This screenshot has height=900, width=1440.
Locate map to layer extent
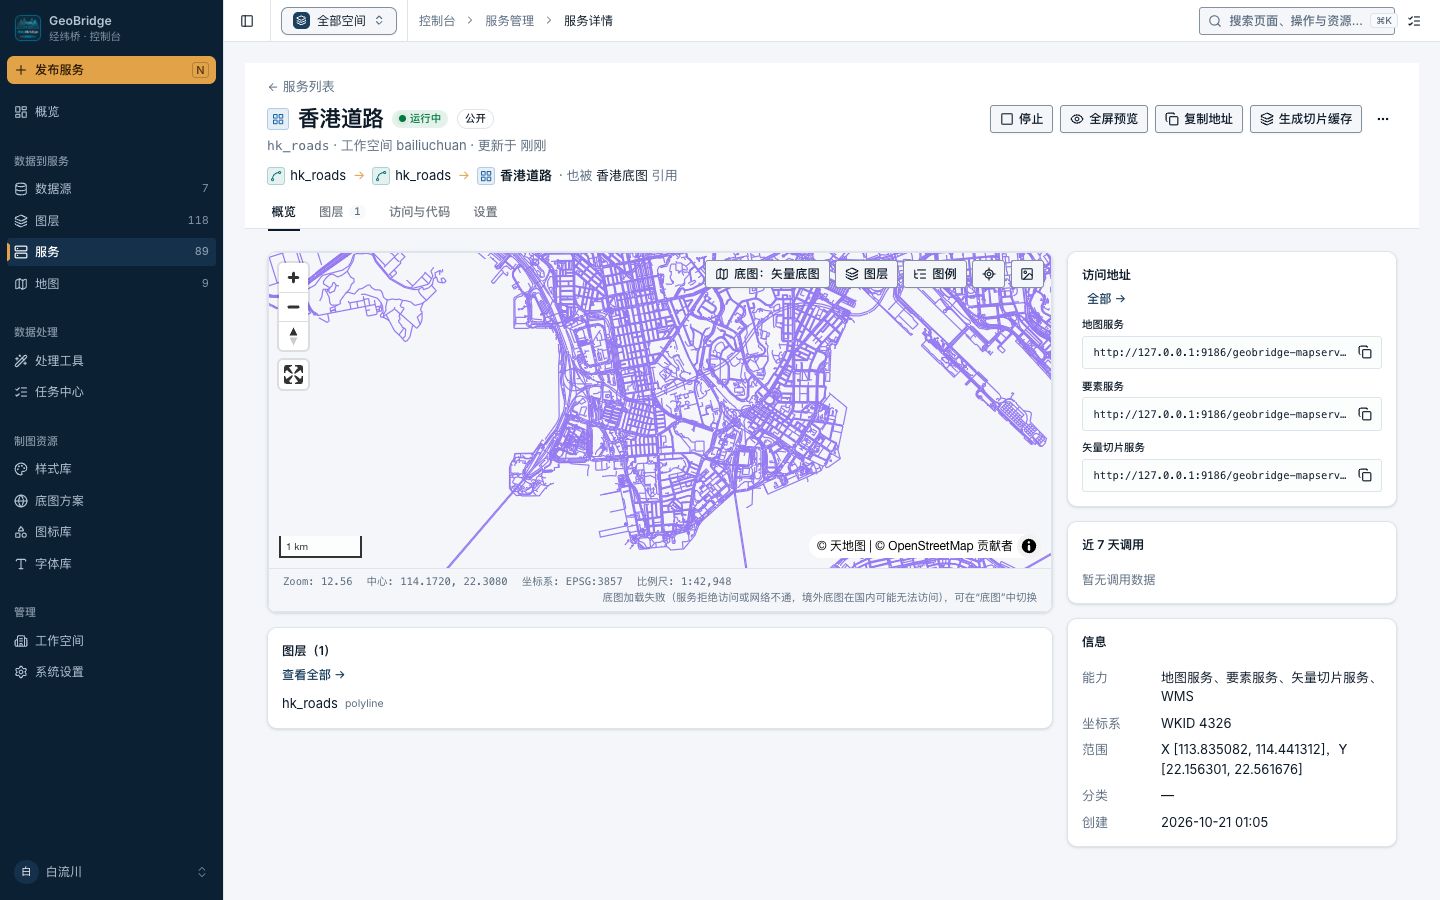point(988,274)
